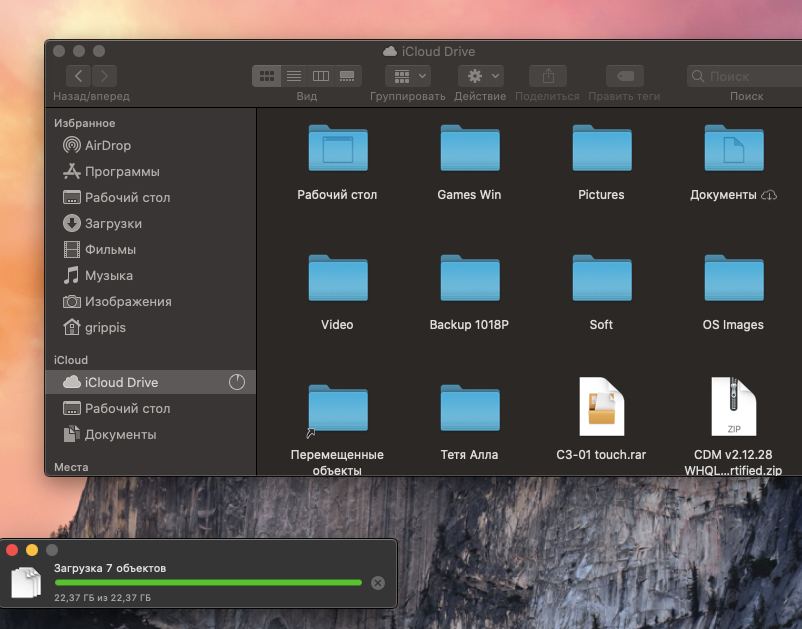Select the Документы folder icon
This screenshot has width=802, height=629.
(733, 148)
